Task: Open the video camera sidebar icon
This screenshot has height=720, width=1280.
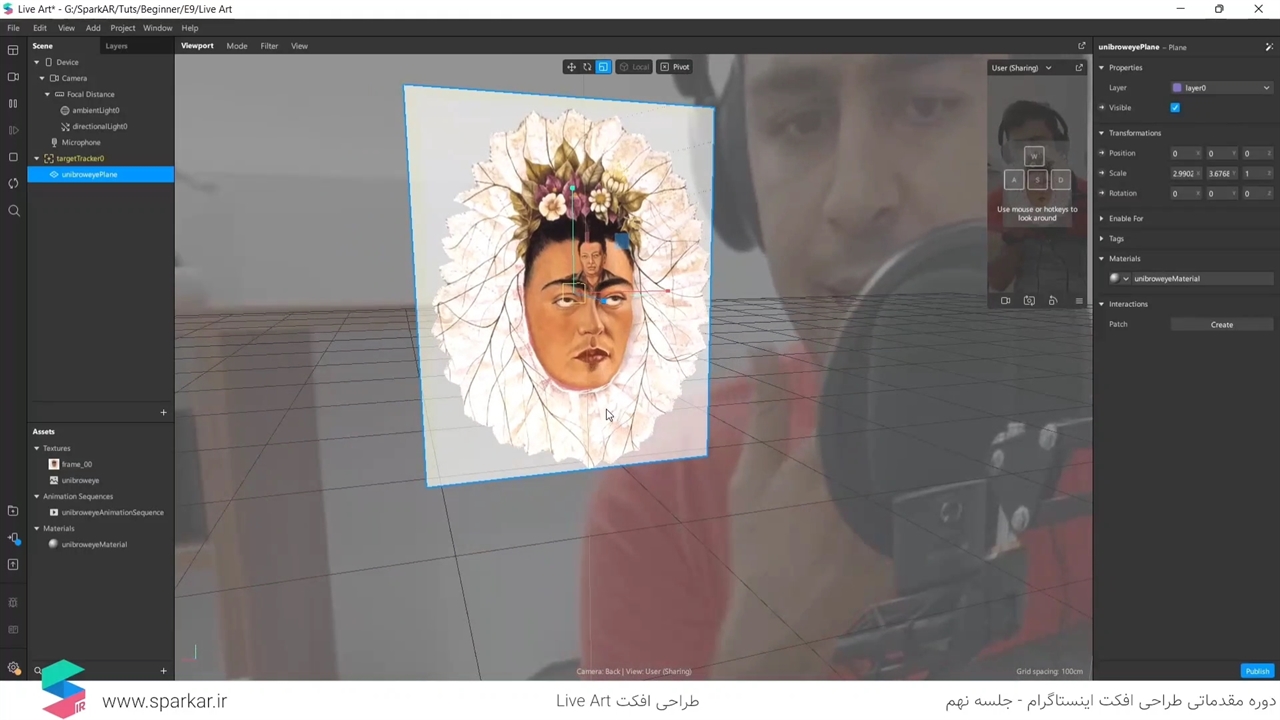Action: coord(13,77)
